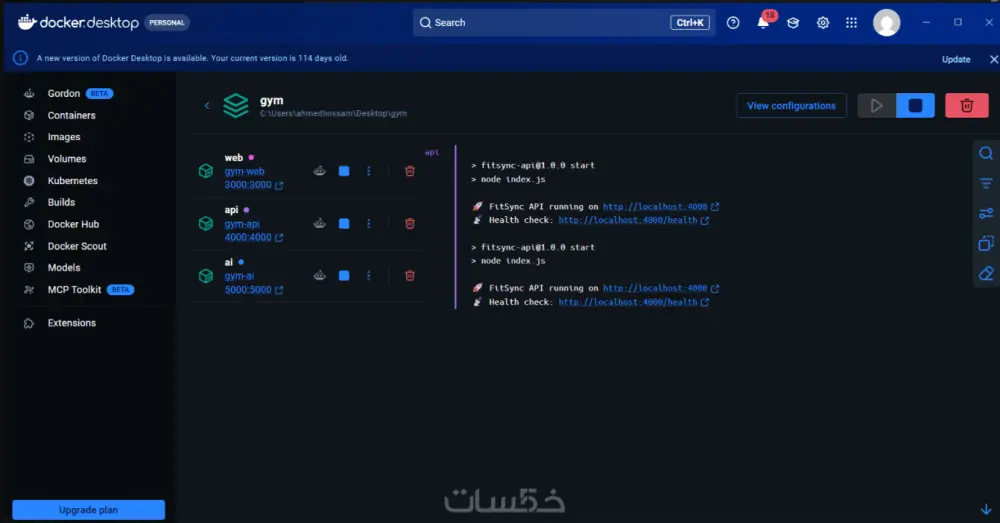Open first http://localhost:4000 log link
Image resolution: width=1000 pixels, height=523 pixels.
click(x=661, y=207)
